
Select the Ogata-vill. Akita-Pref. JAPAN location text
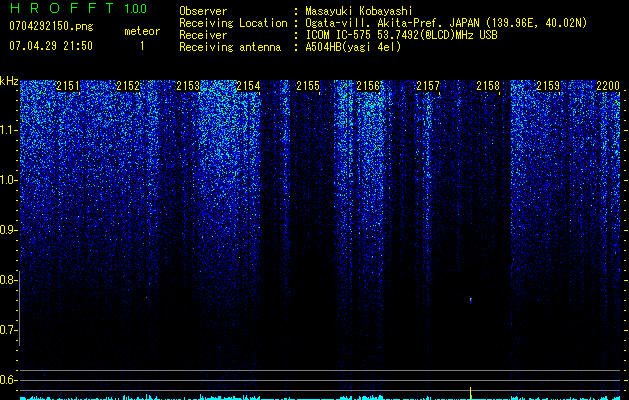446,23
